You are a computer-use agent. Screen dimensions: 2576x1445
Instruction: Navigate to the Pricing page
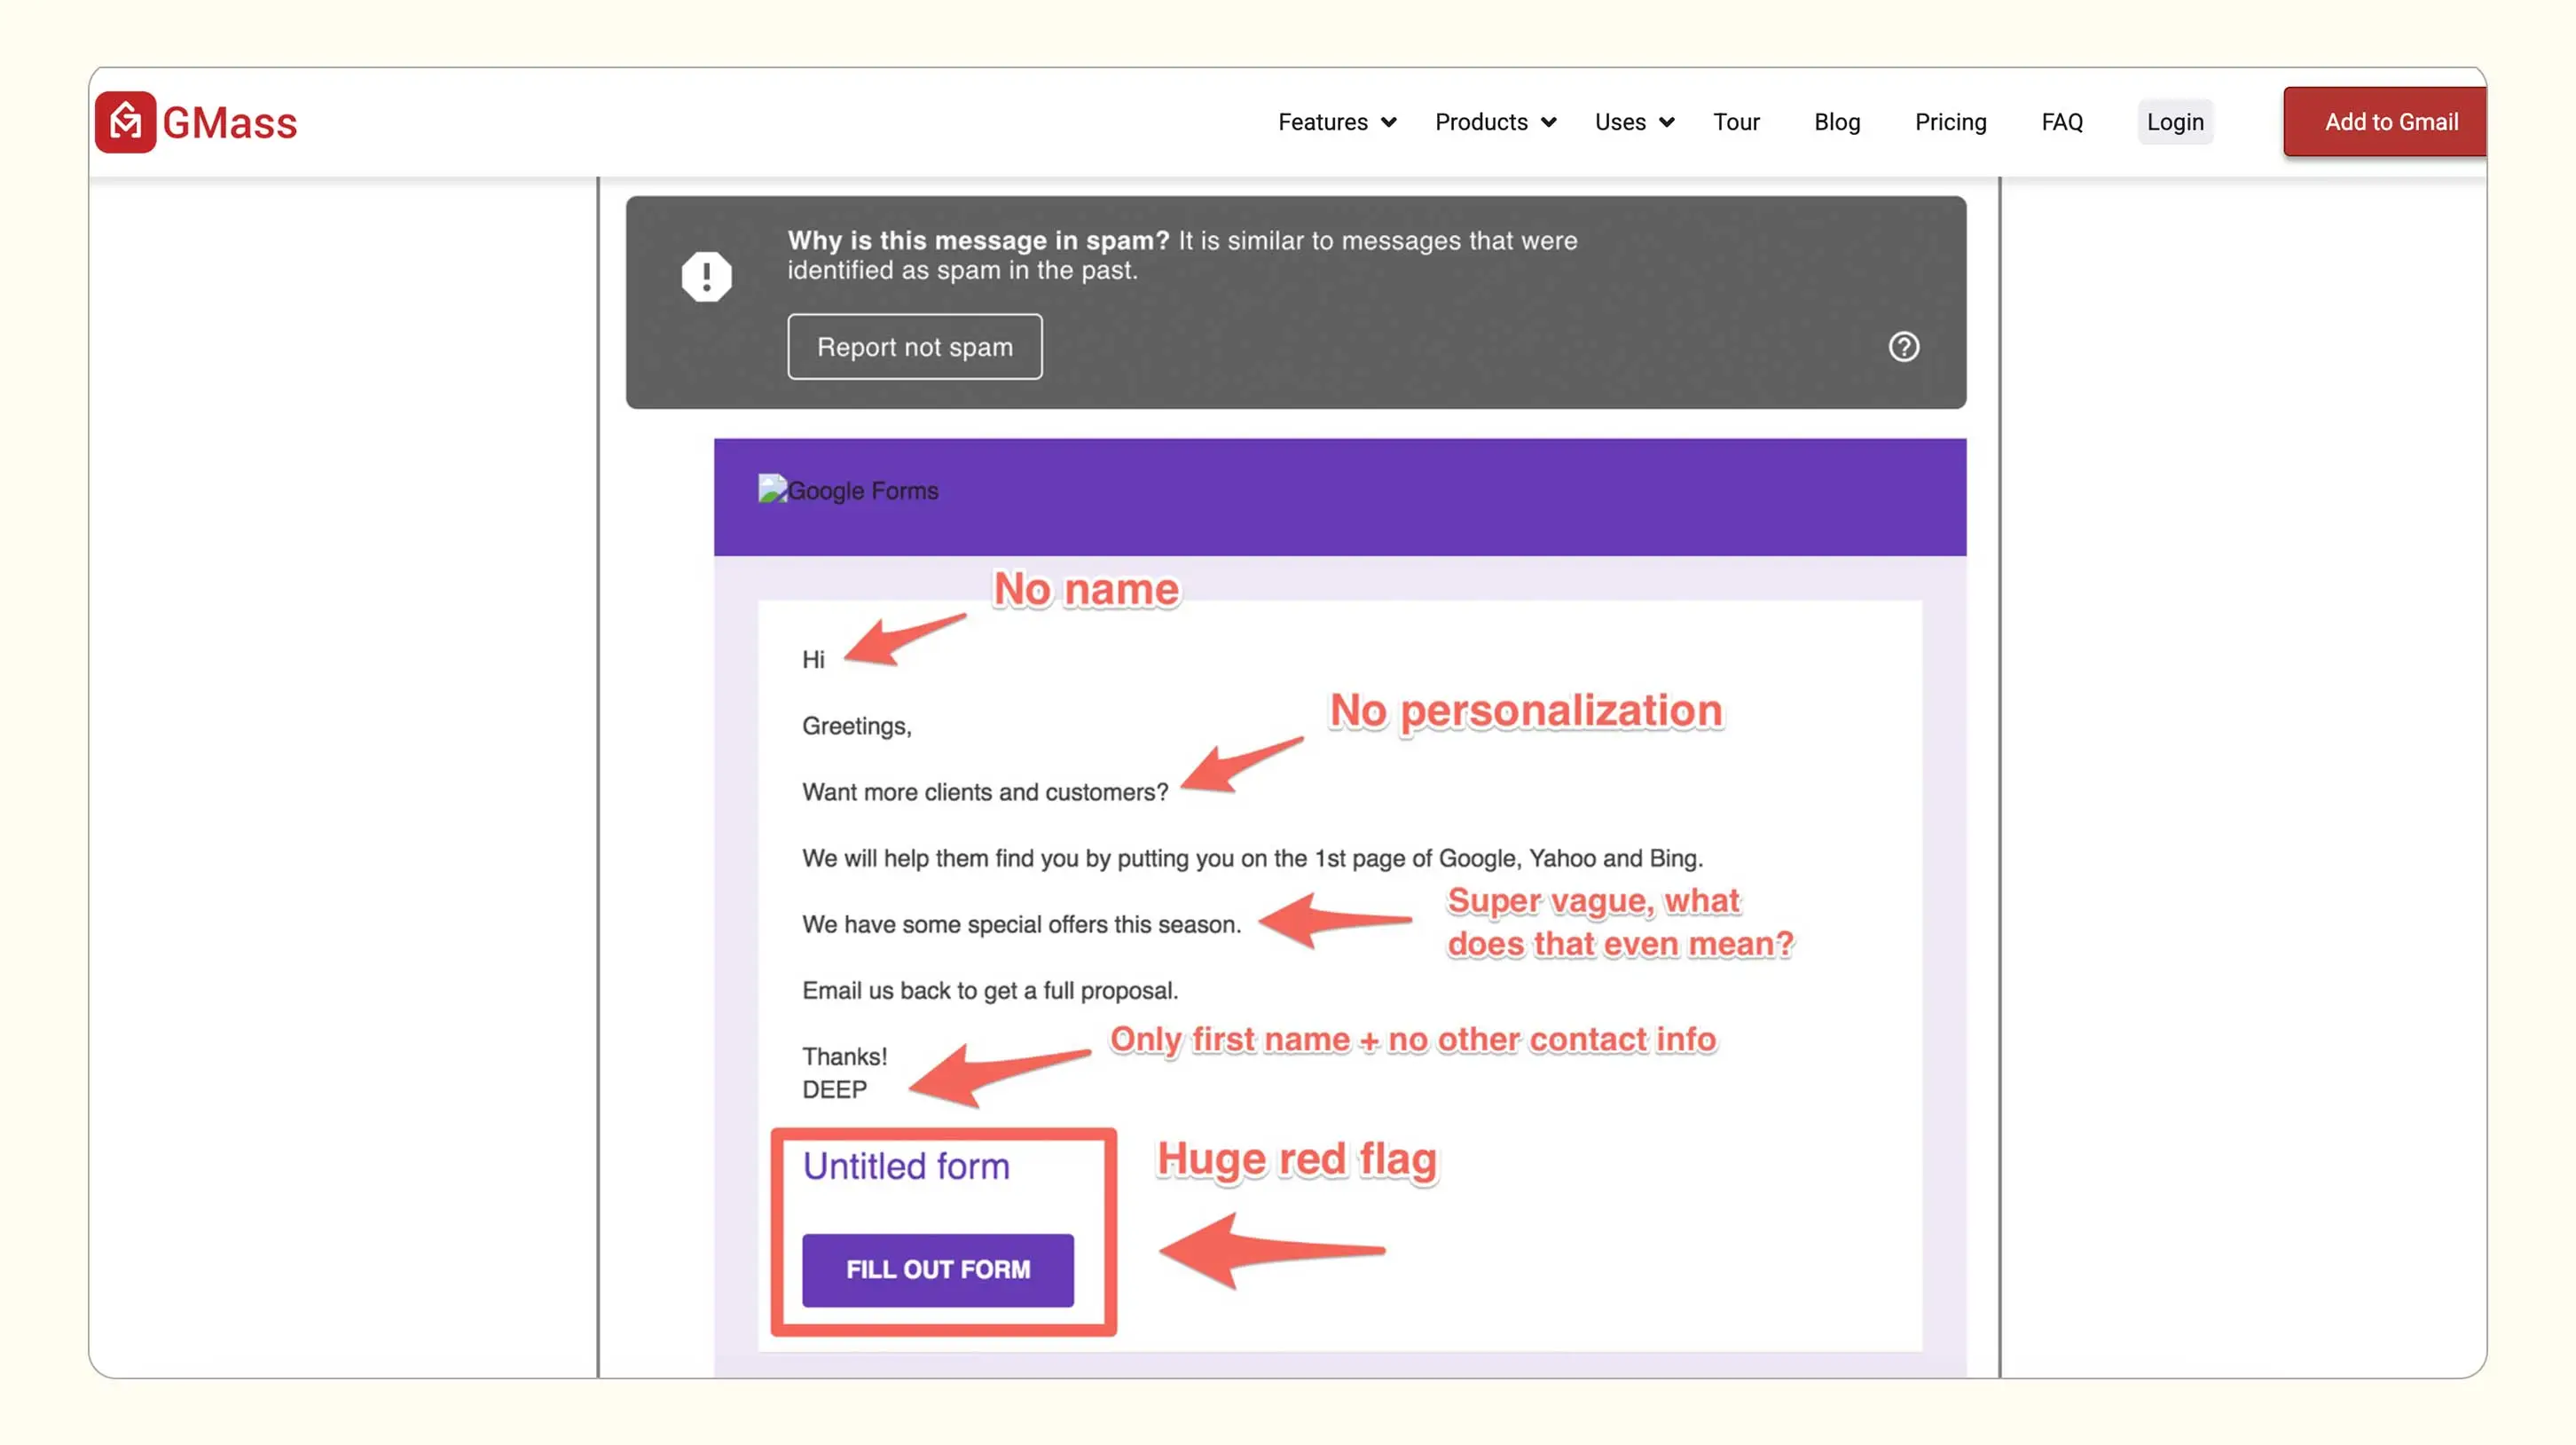pos(1950,122)
